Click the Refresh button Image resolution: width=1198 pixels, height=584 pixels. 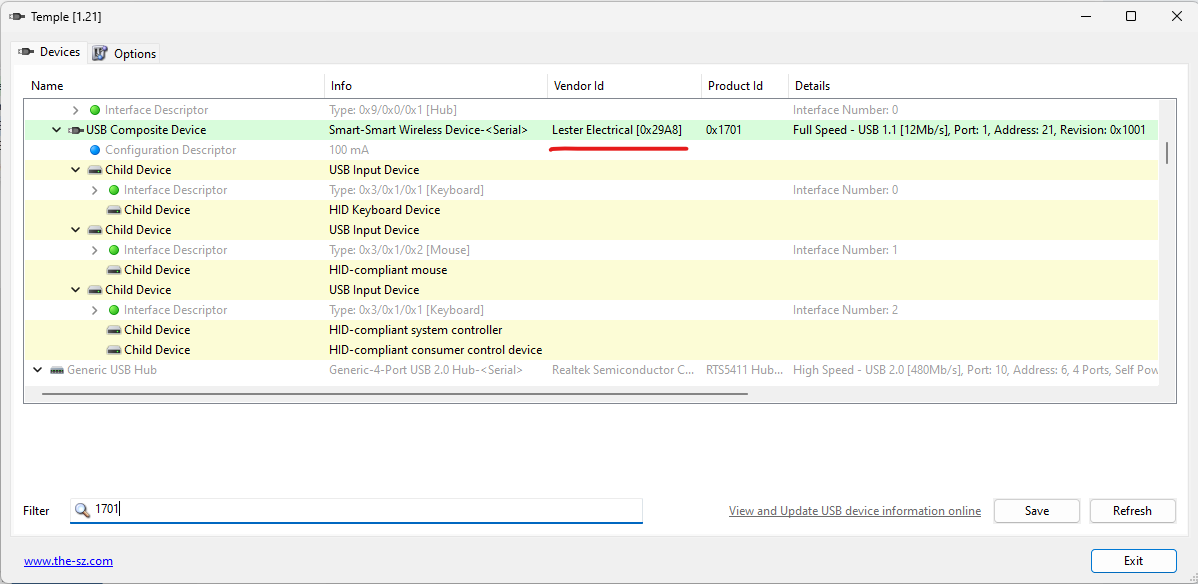point(1132,511)
